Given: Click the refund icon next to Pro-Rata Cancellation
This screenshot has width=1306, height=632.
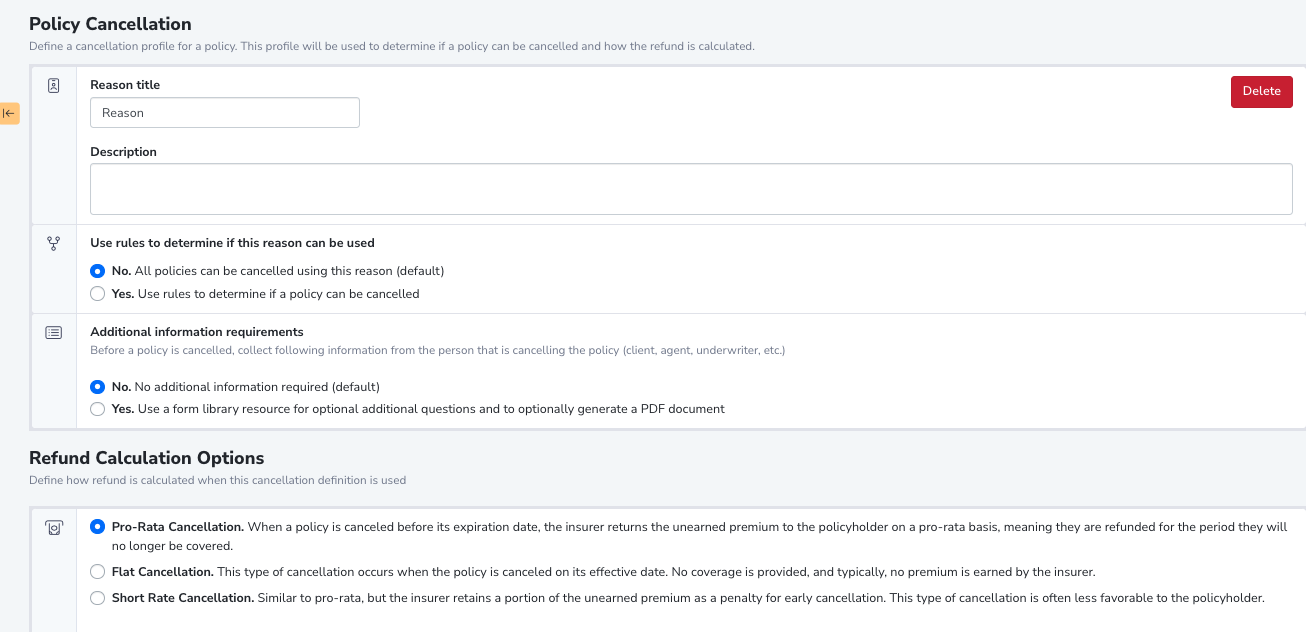Looking at the screenshot, I should (54, 528).
